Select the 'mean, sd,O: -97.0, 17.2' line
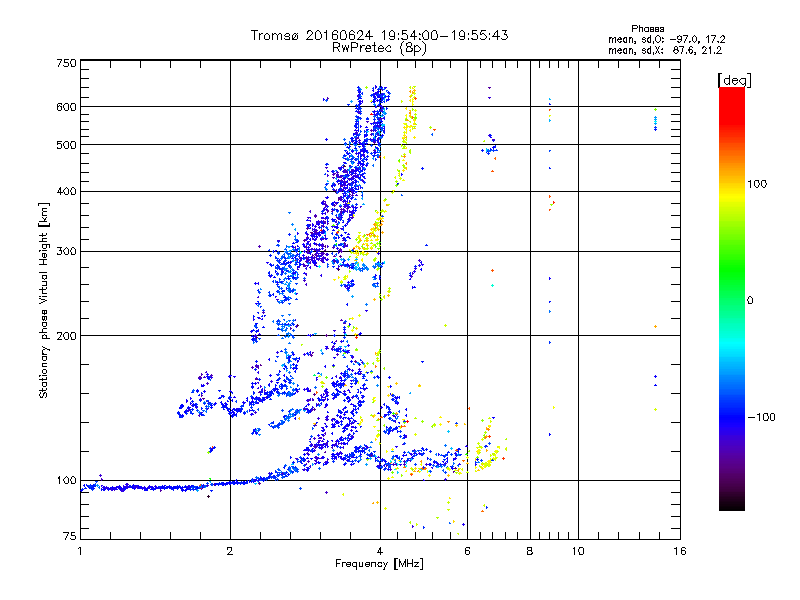This screenshot has width=800, height=600. pyautogui.click(x=666, y=39)
